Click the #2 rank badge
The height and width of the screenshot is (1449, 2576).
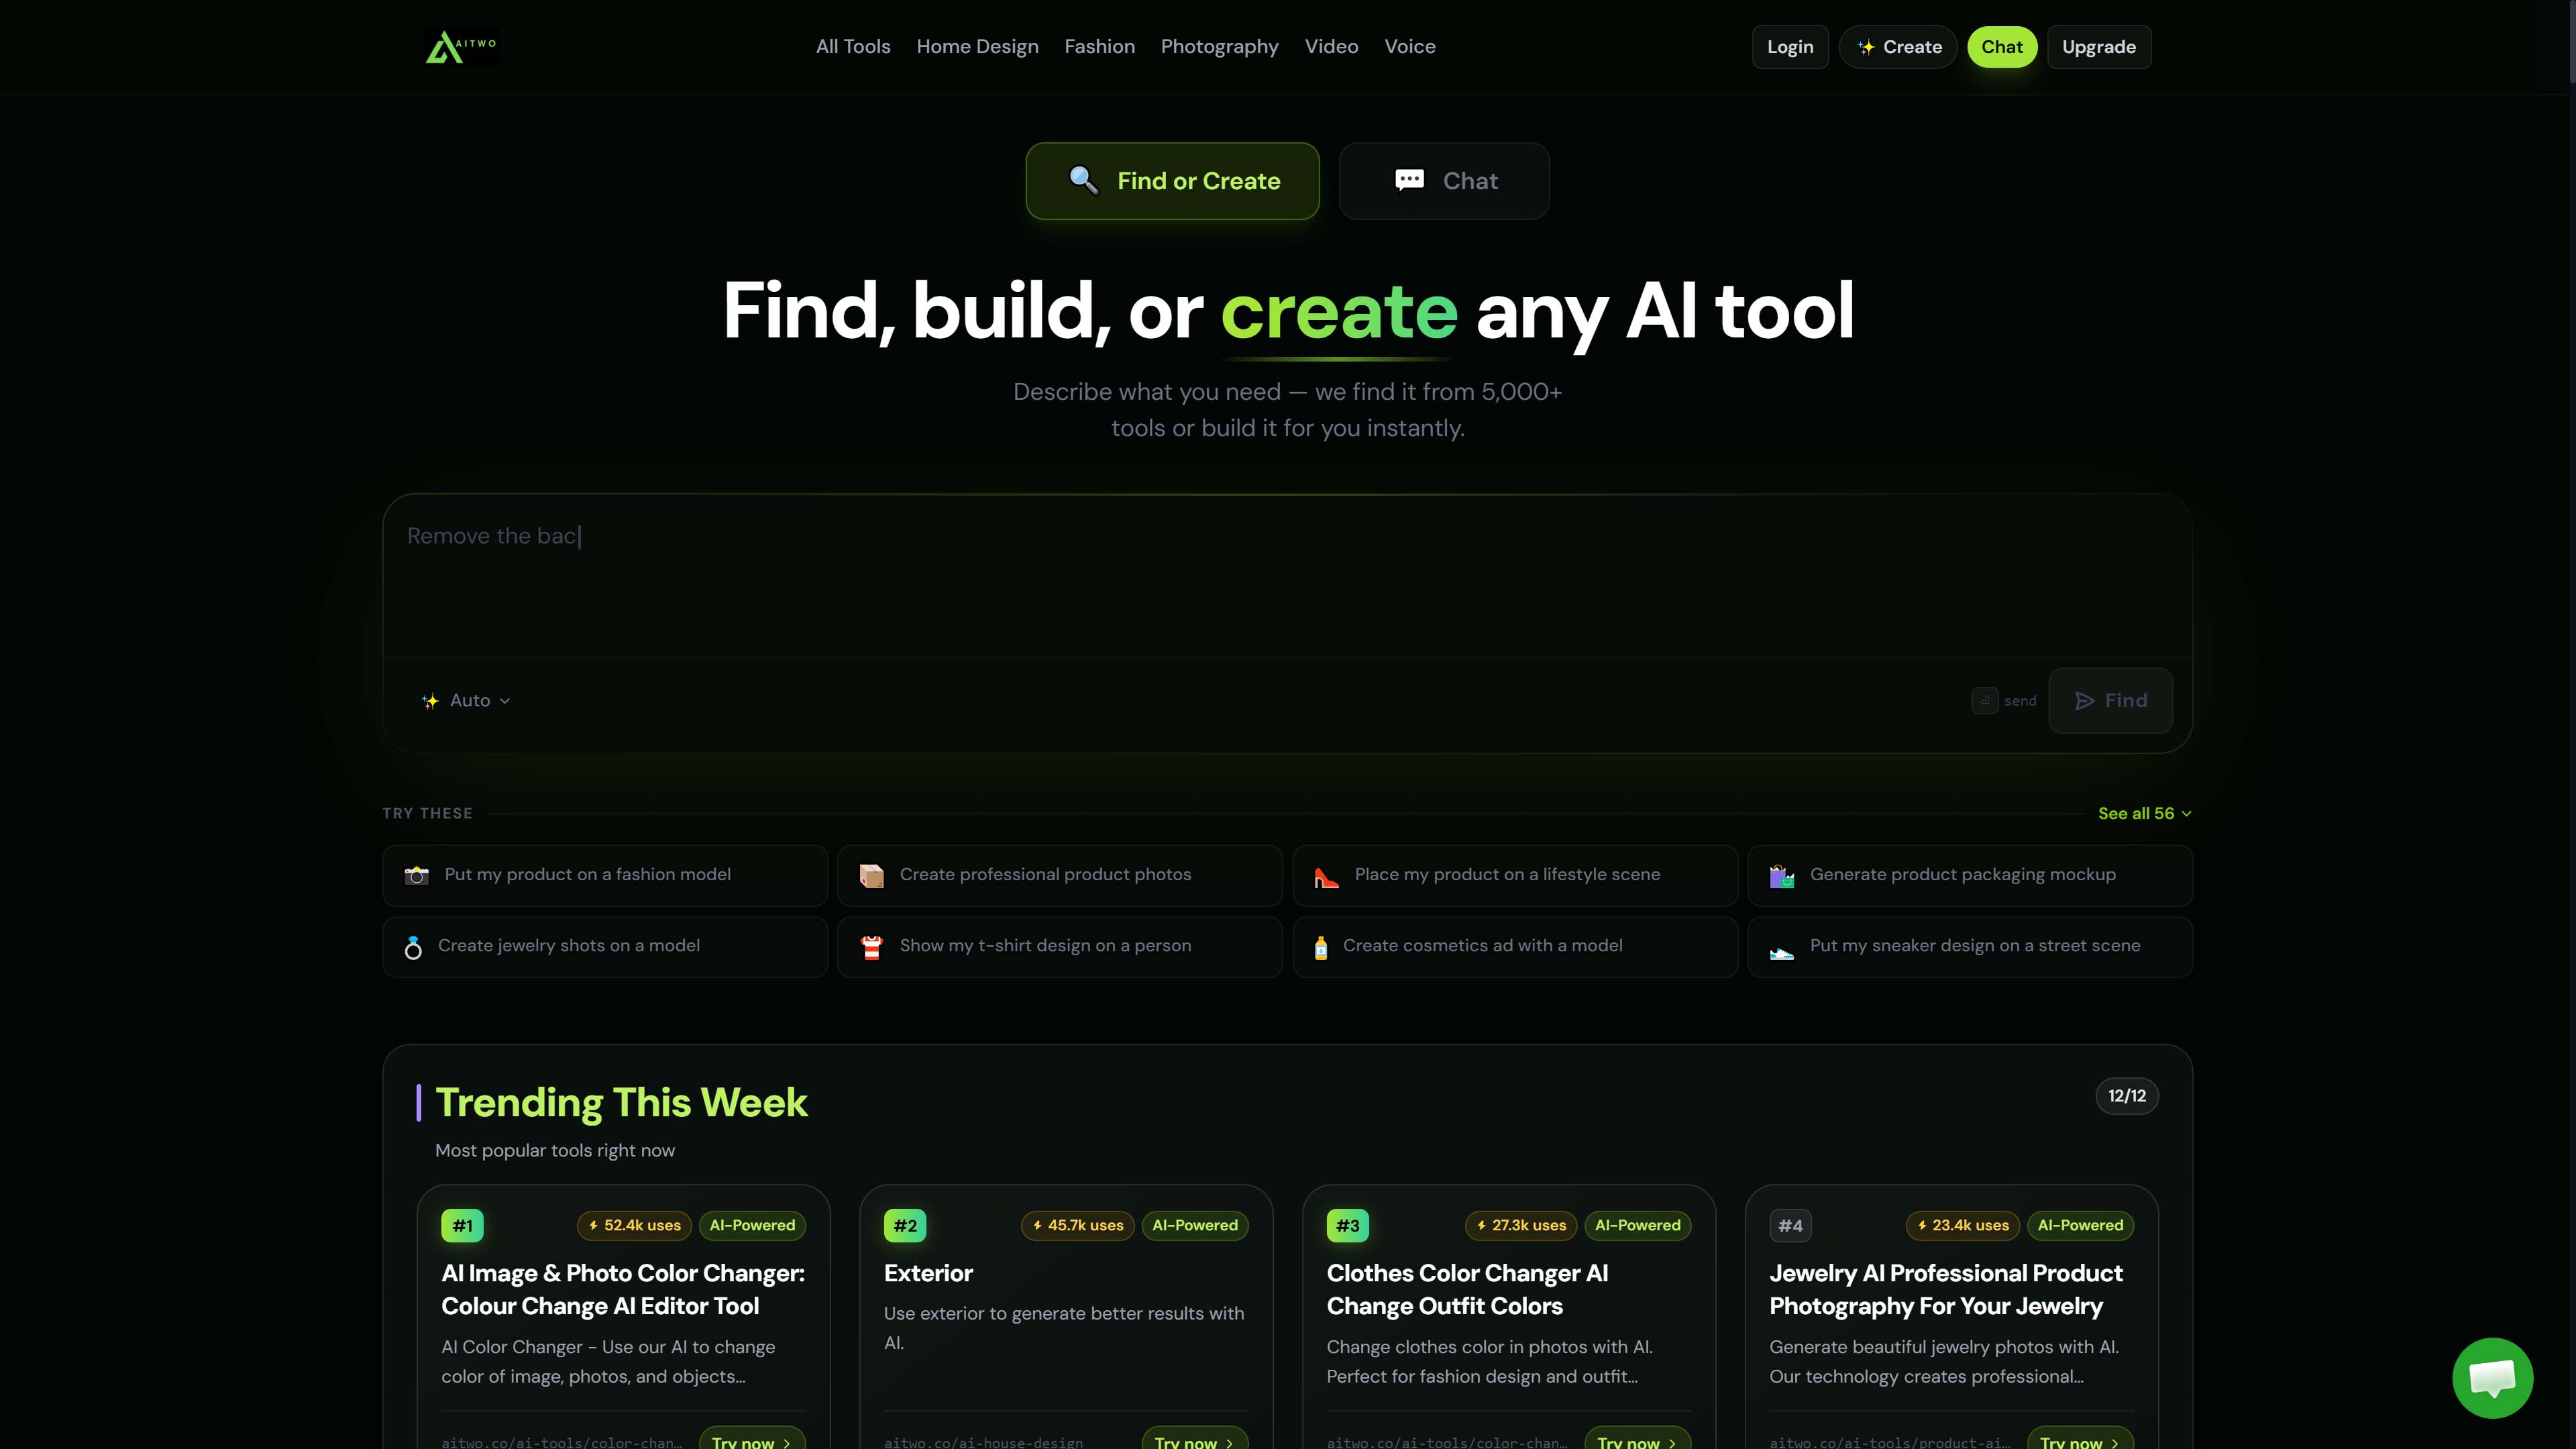[905, 1226]
